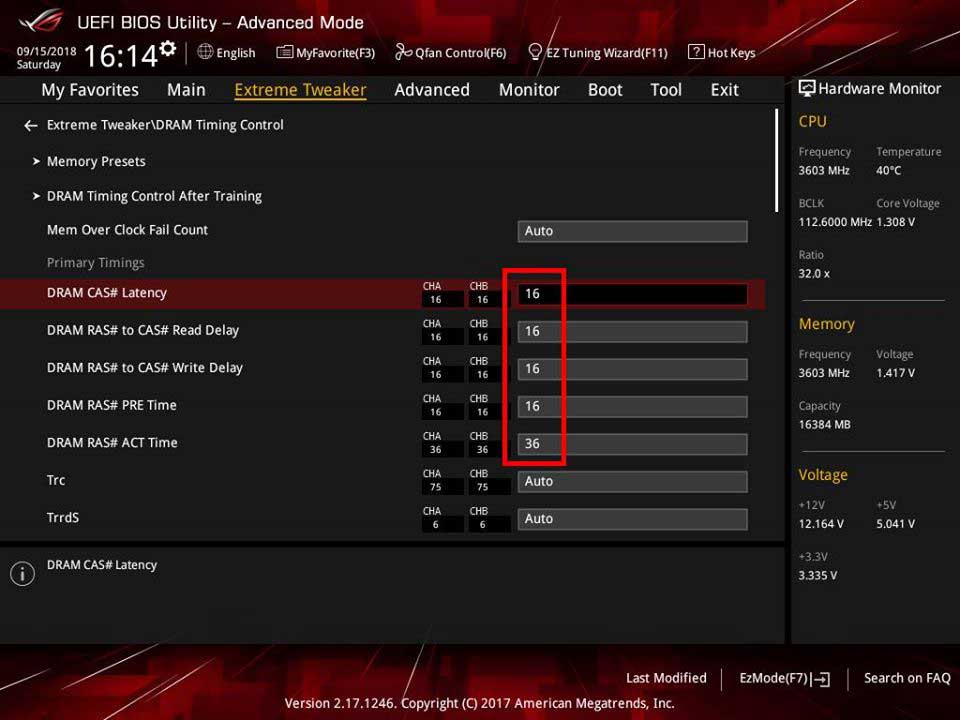Click the Hardware Monitor header icon
This screenshot has height=720, width=960.
click(x=807, y=89)
